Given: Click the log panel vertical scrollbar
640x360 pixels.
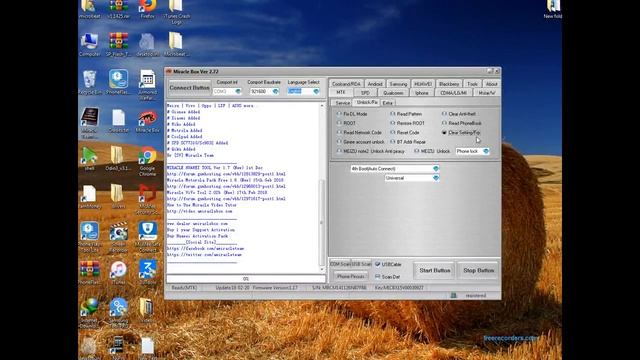Looking at the screenshot, I should [x=322, y=187].
